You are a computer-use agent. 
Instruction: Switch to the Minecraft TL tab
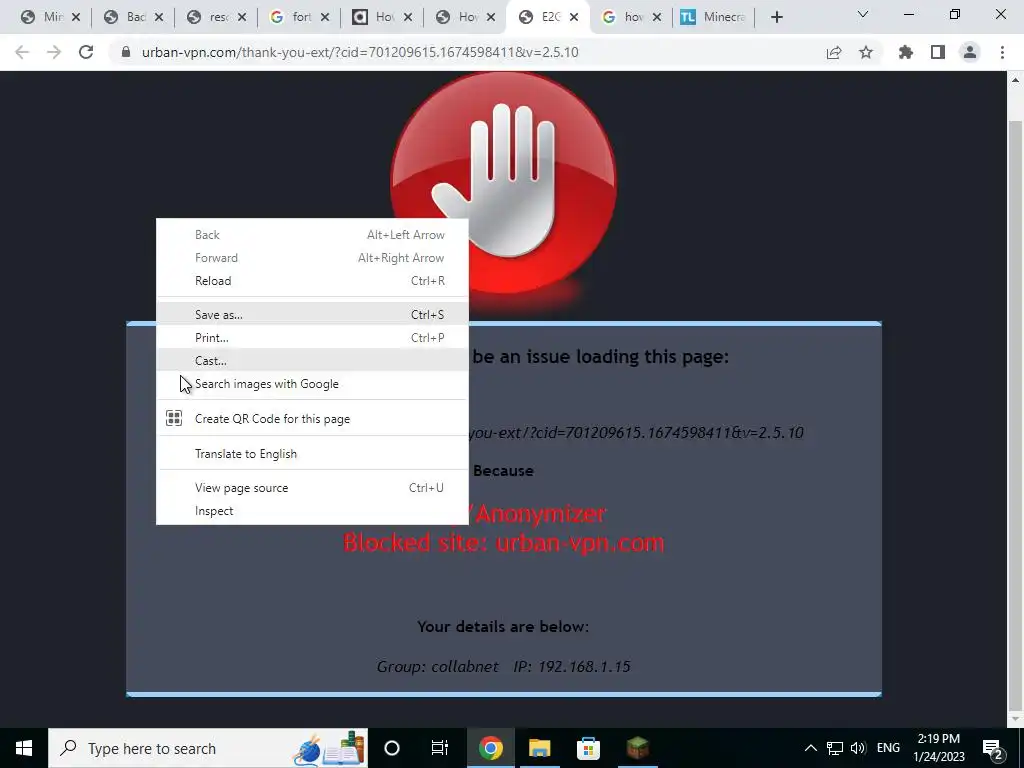[713, 18]
